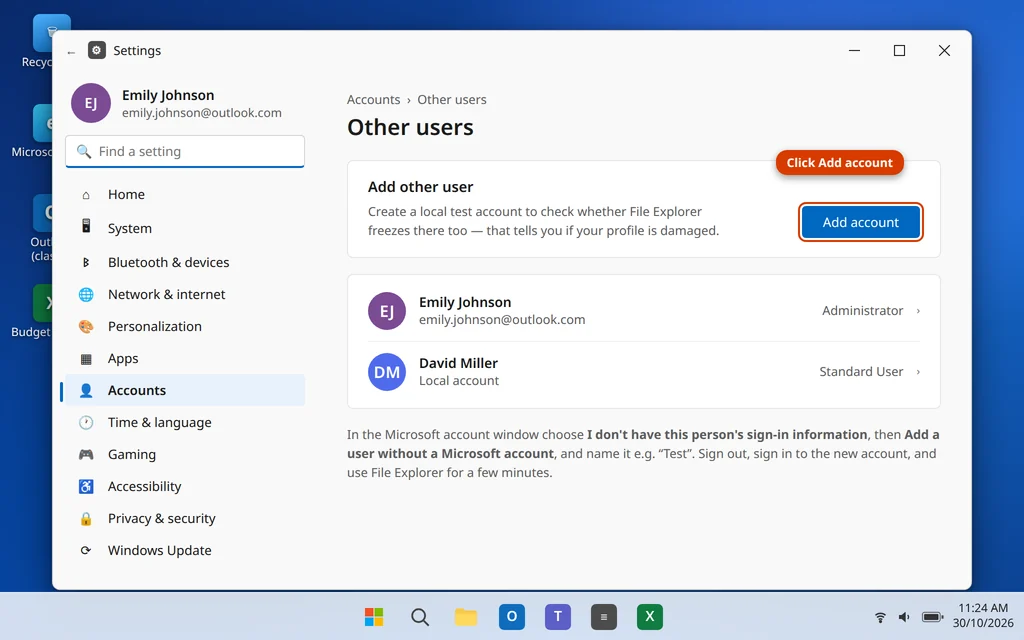Click the battery icon in tray

tap(932, 617)
